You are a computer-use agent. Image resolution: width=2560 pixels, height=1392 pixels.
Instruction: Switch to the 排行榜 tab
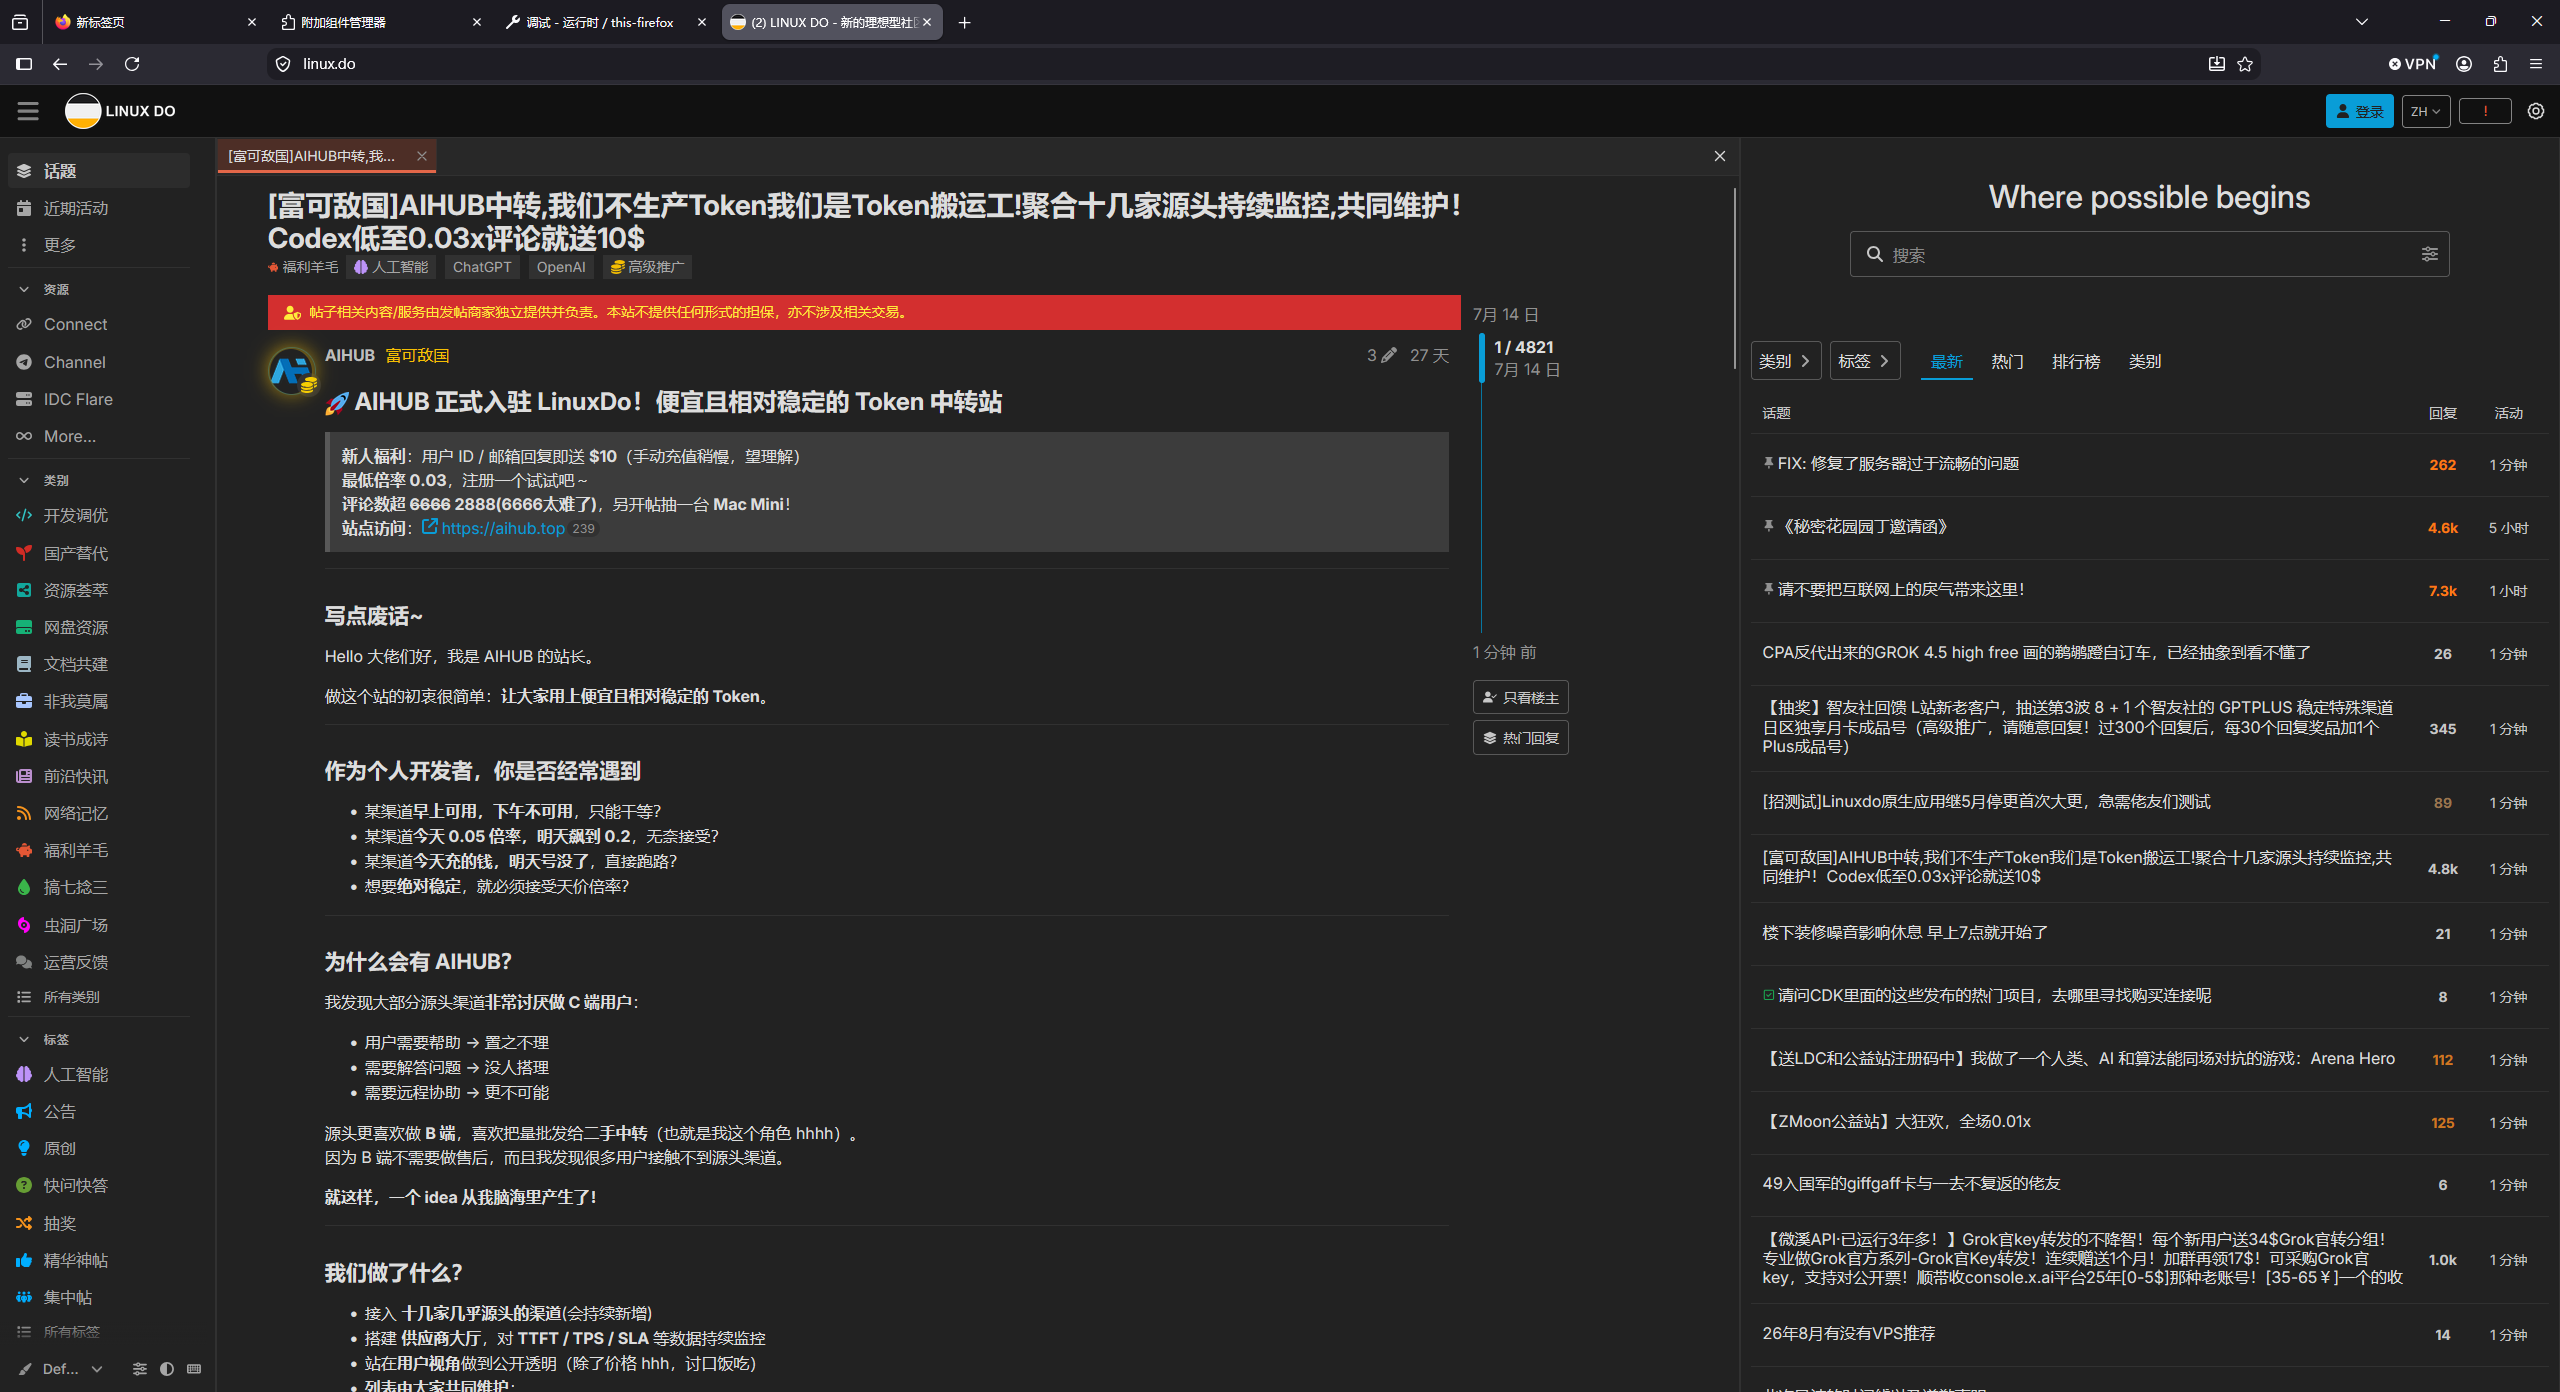tap(2076, 361)
